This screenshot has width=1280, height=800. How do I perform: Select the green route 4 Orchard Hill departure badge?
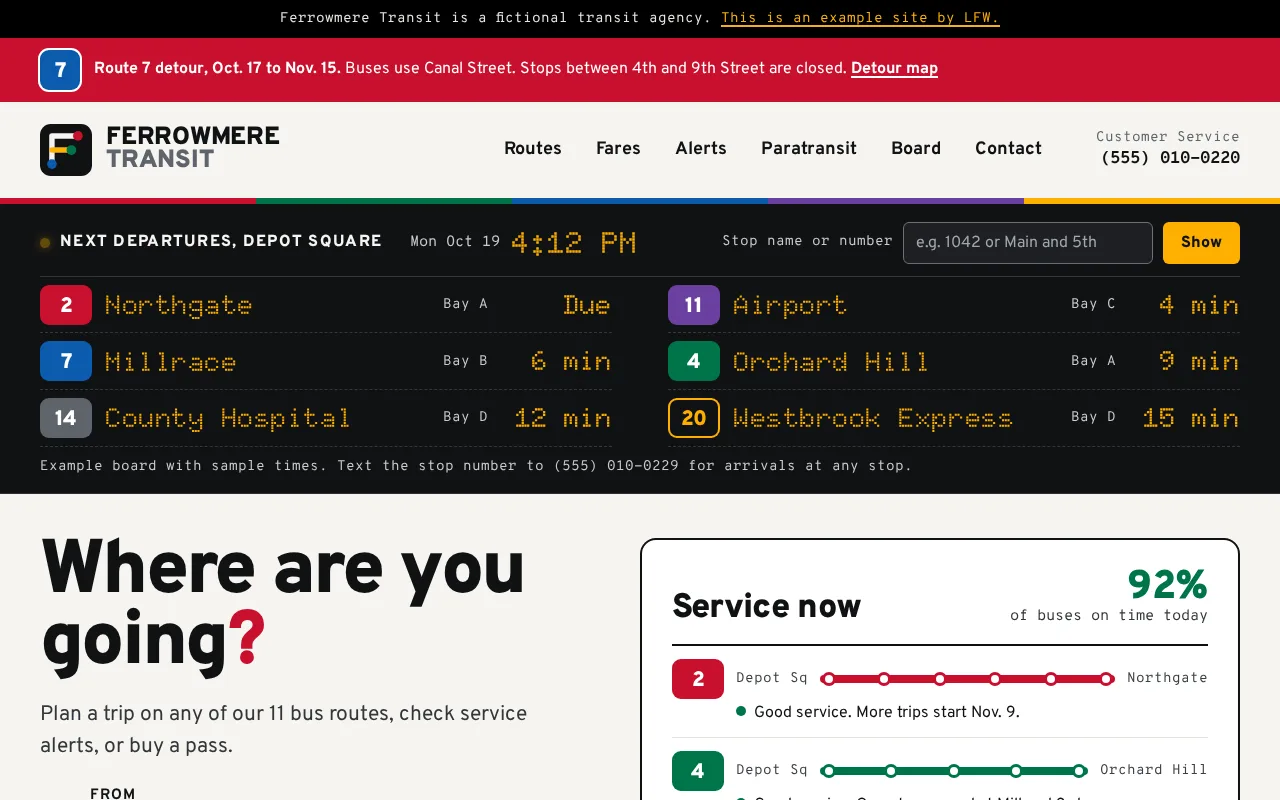694,361
